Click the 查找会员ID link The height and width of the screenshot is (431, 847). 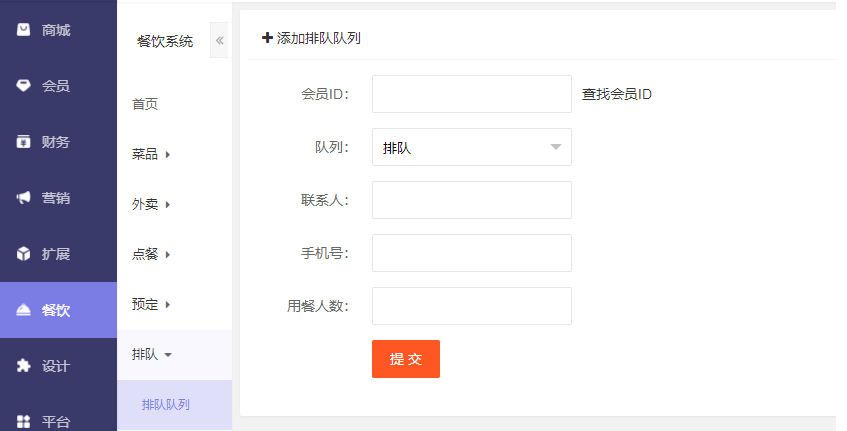[617, 94]
